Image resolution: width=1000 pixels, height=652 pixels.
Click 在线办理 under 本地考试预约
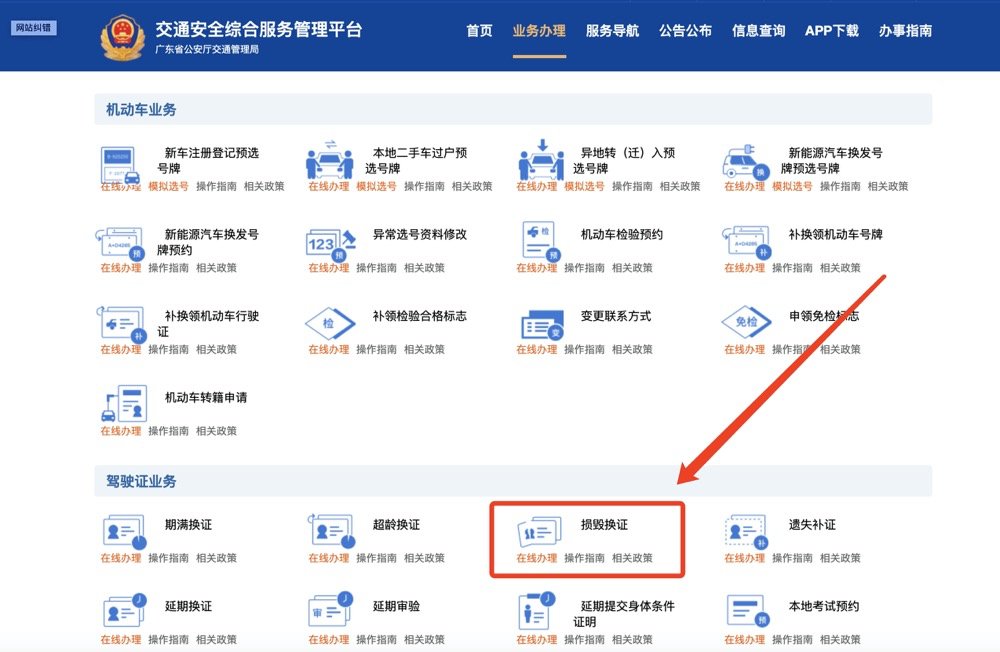tap(744, 639)
